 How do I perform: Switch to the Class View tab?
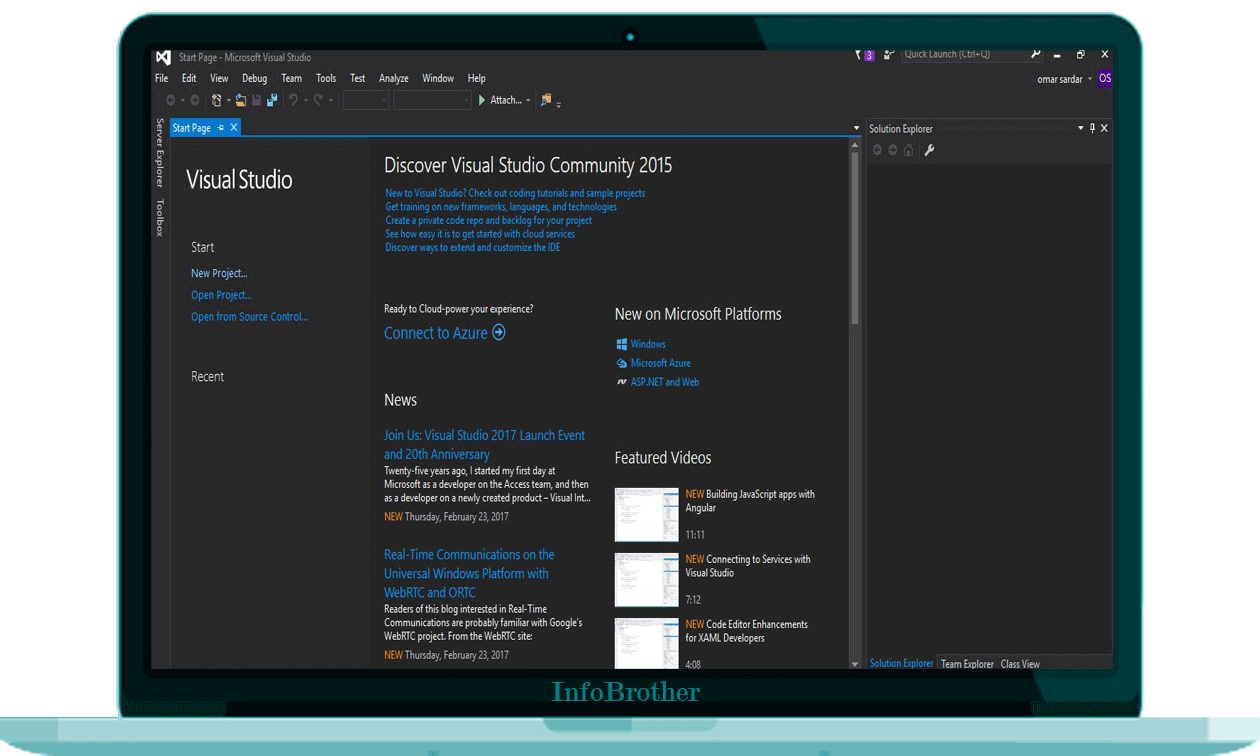[x=1020, y=664]
